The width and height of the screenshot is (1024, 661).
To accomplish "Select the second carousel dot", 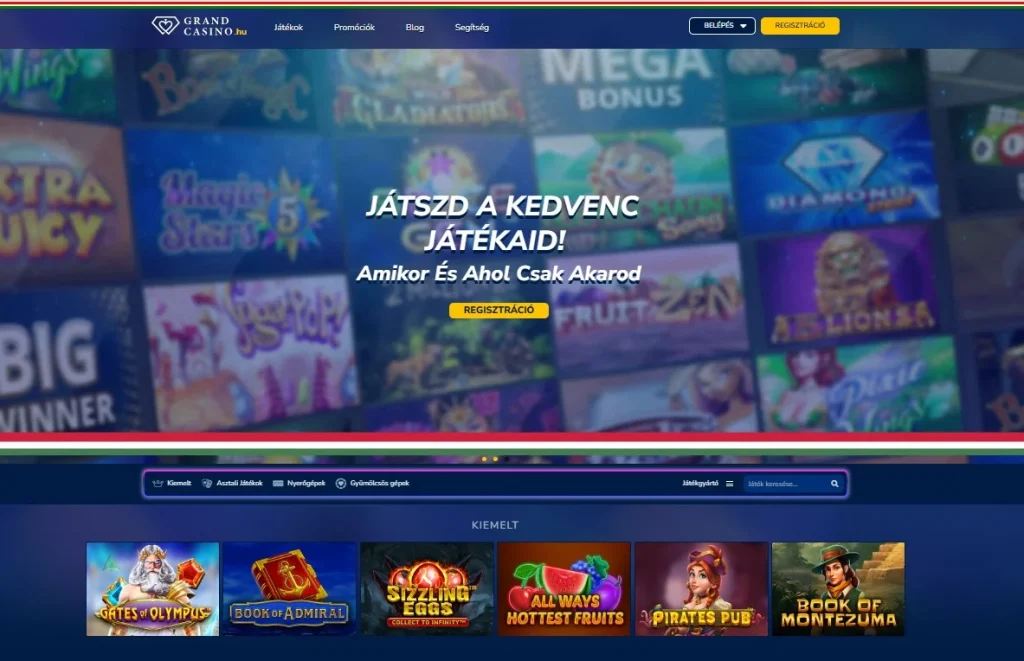I will pos(496,459).
